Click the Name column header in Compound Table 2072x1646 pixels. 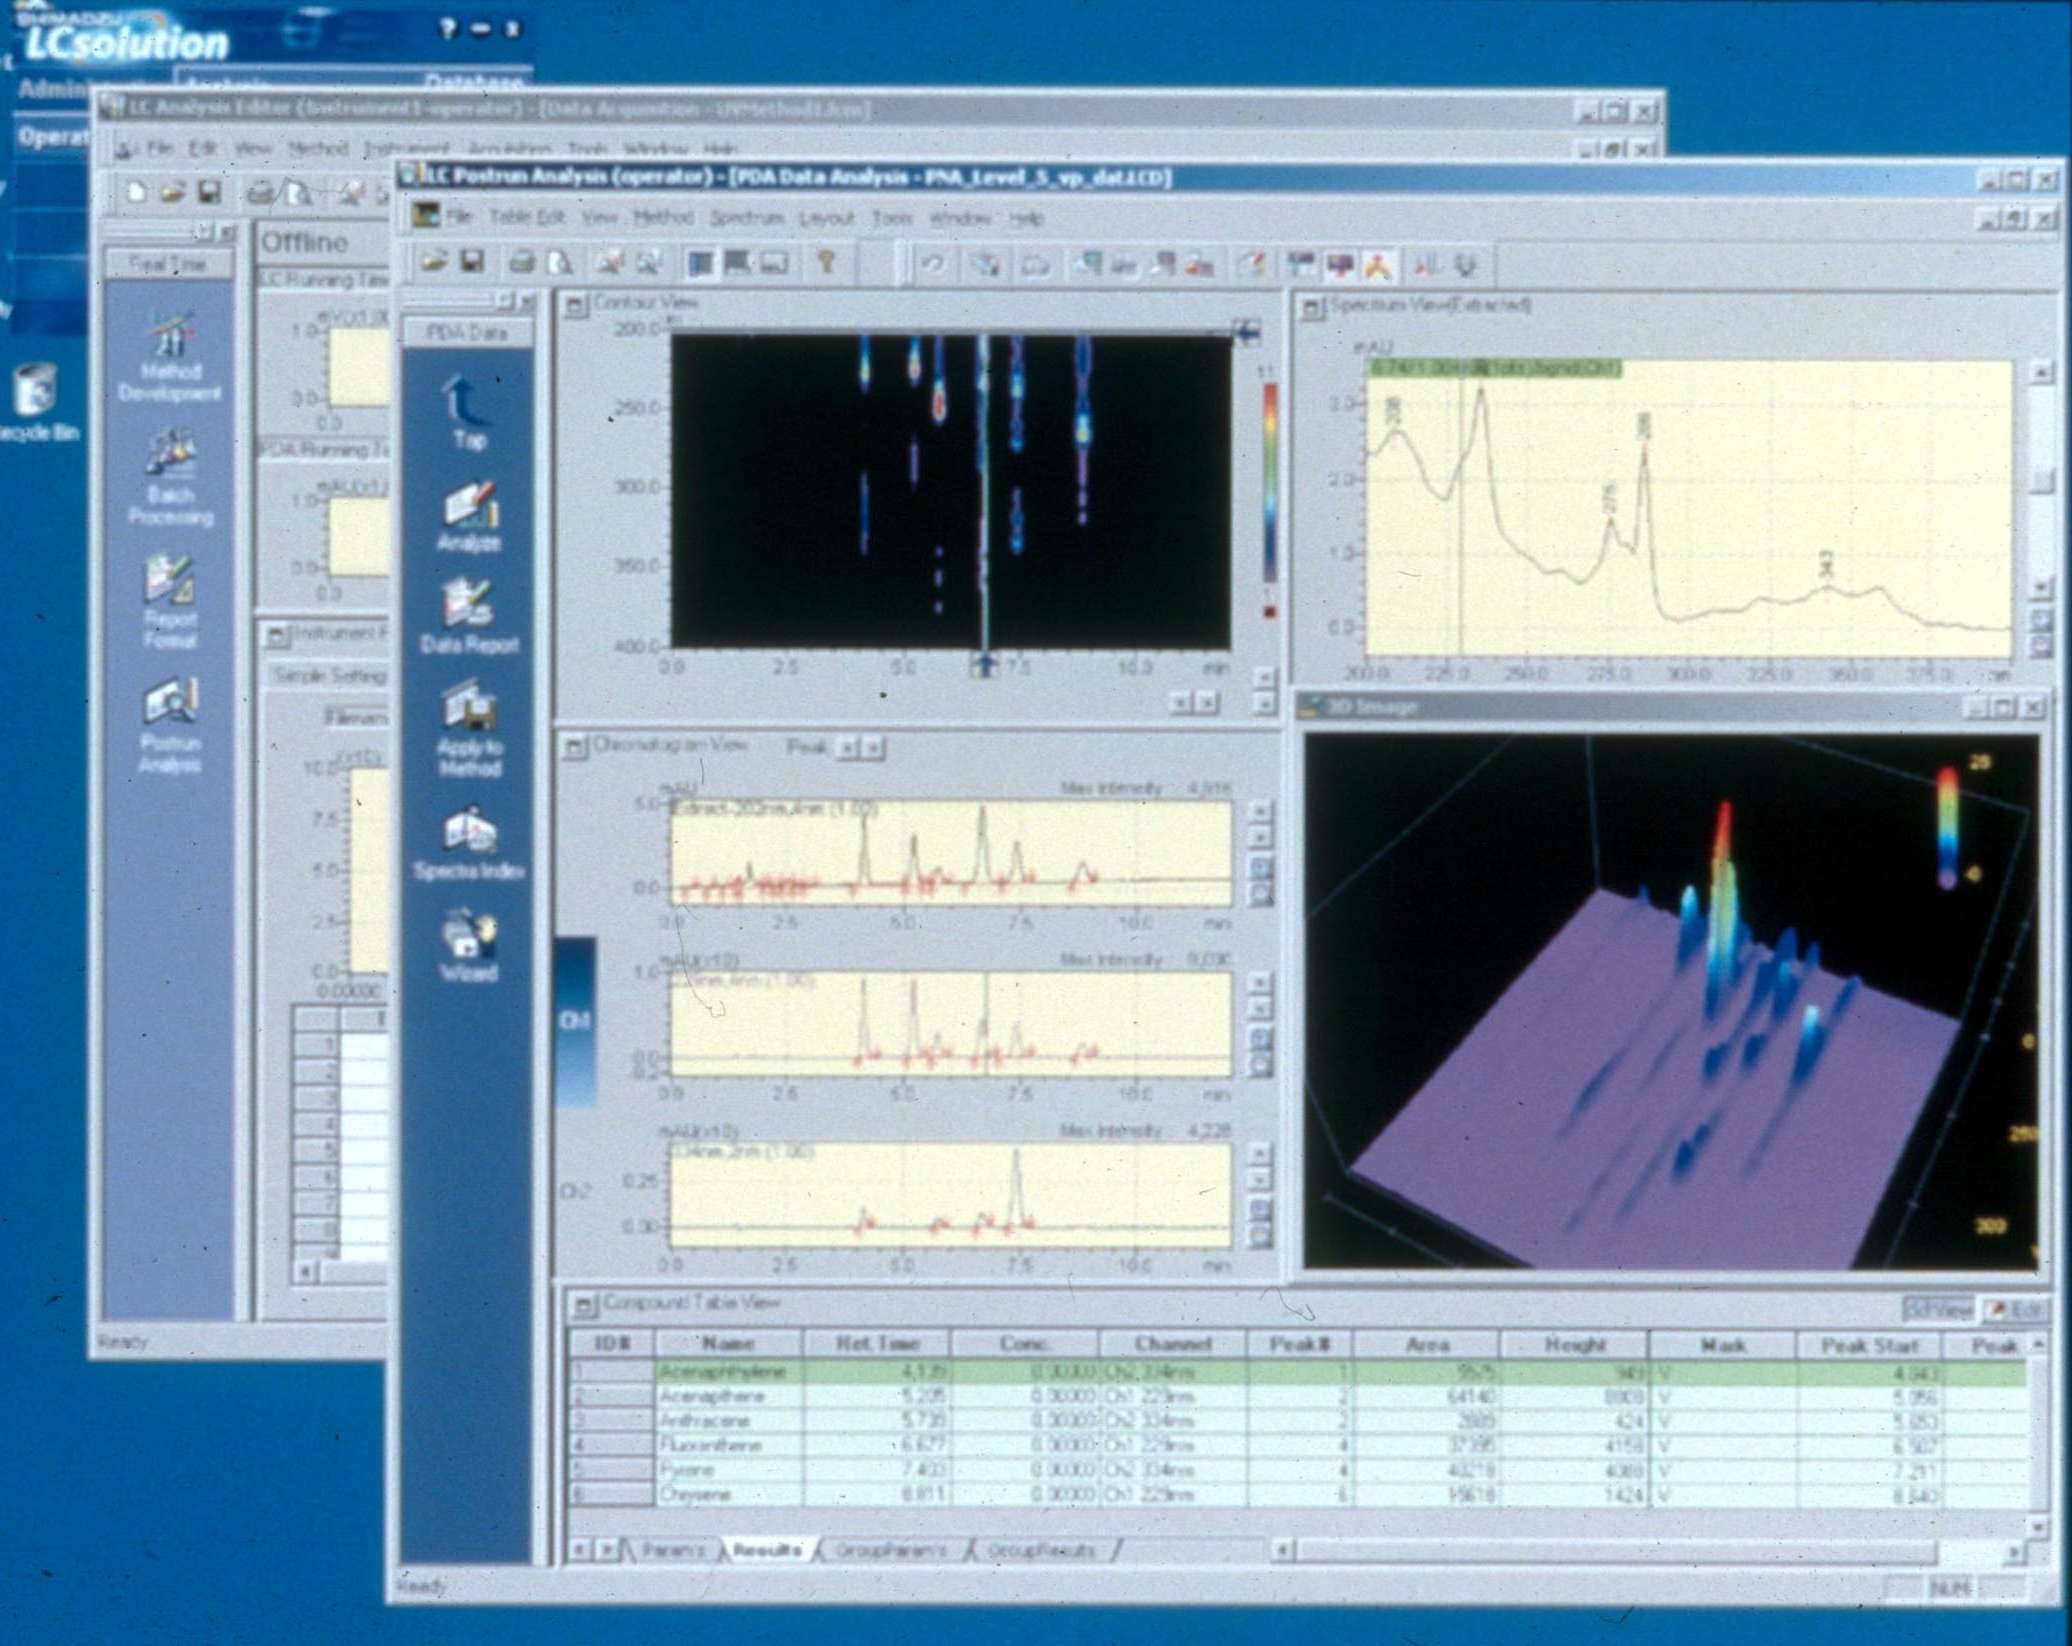pos(729,1344)
